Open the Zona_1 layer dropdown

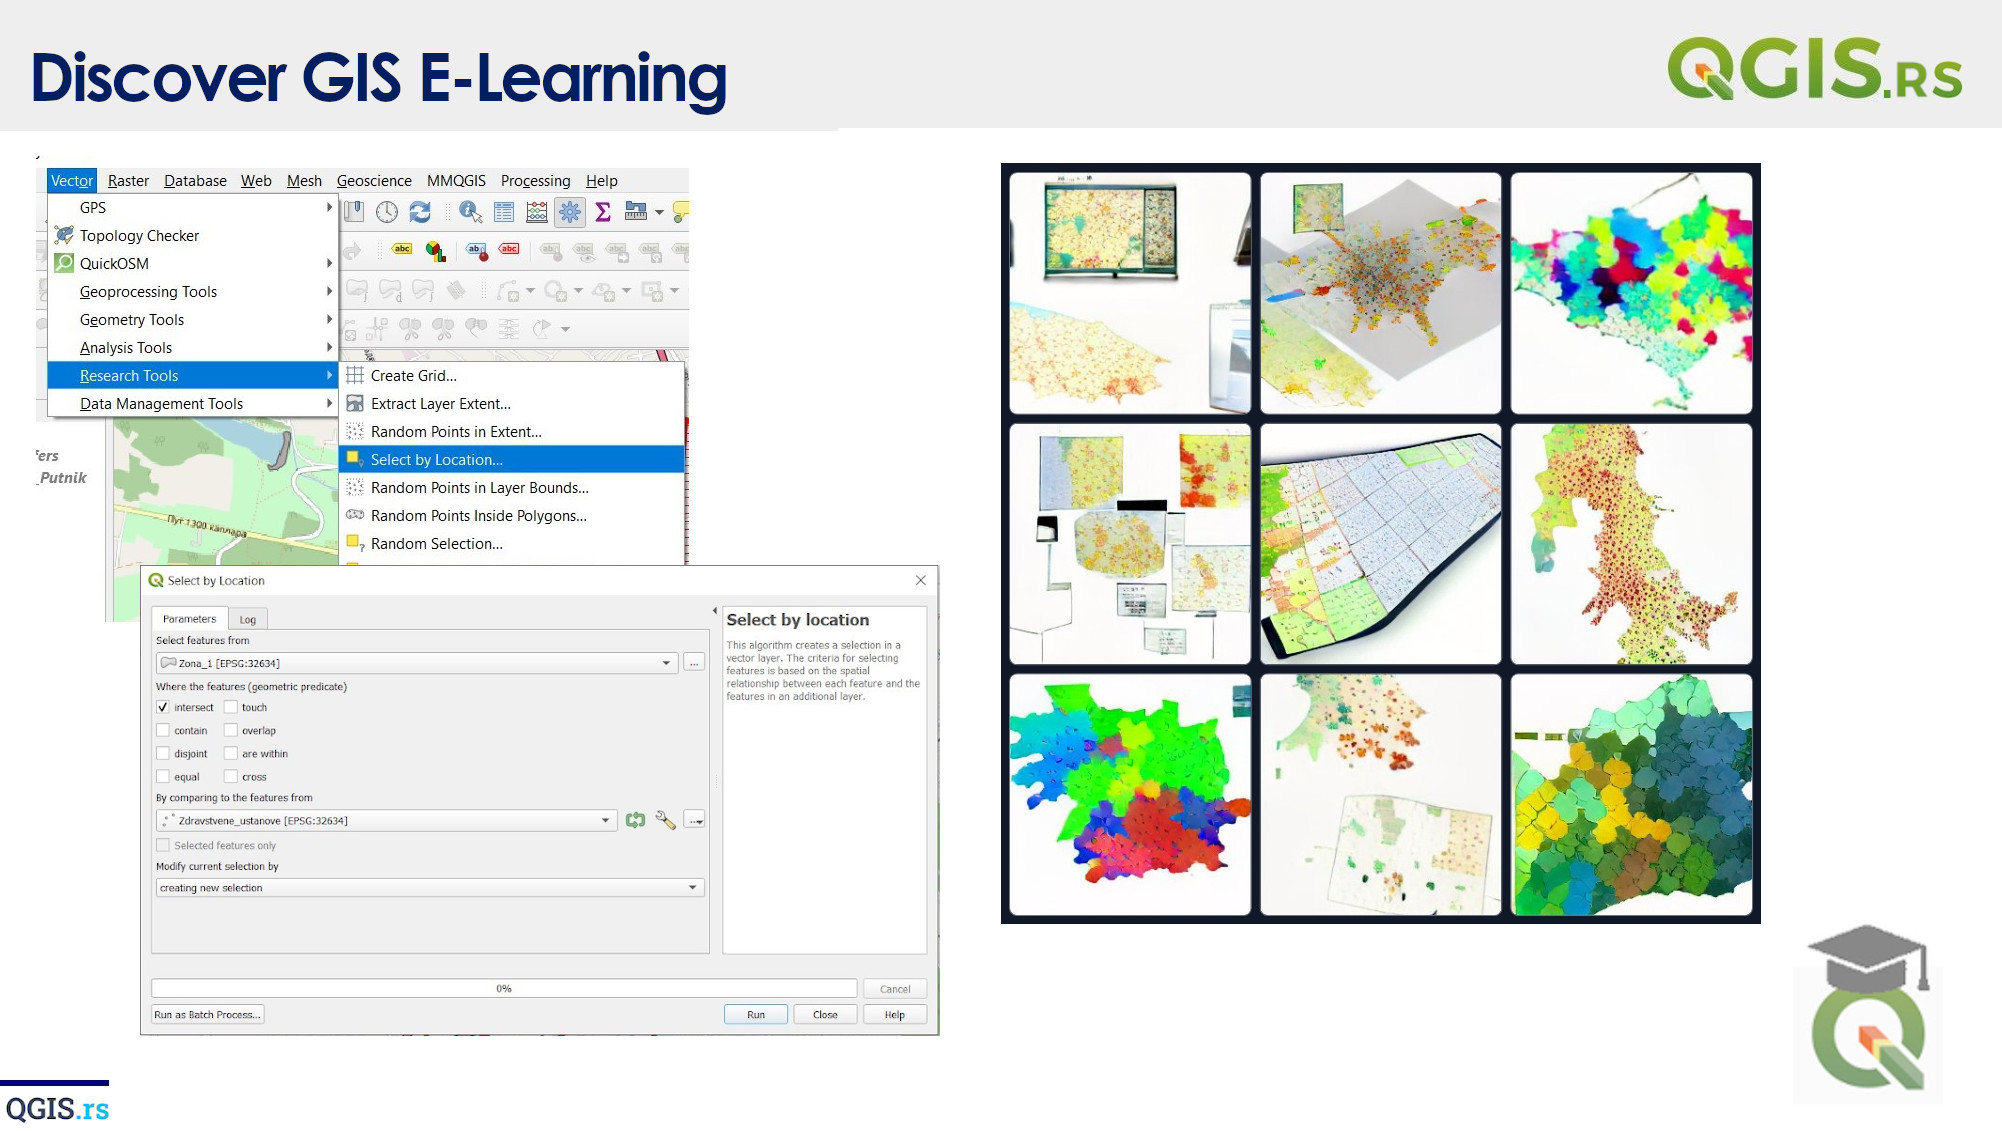416,662
